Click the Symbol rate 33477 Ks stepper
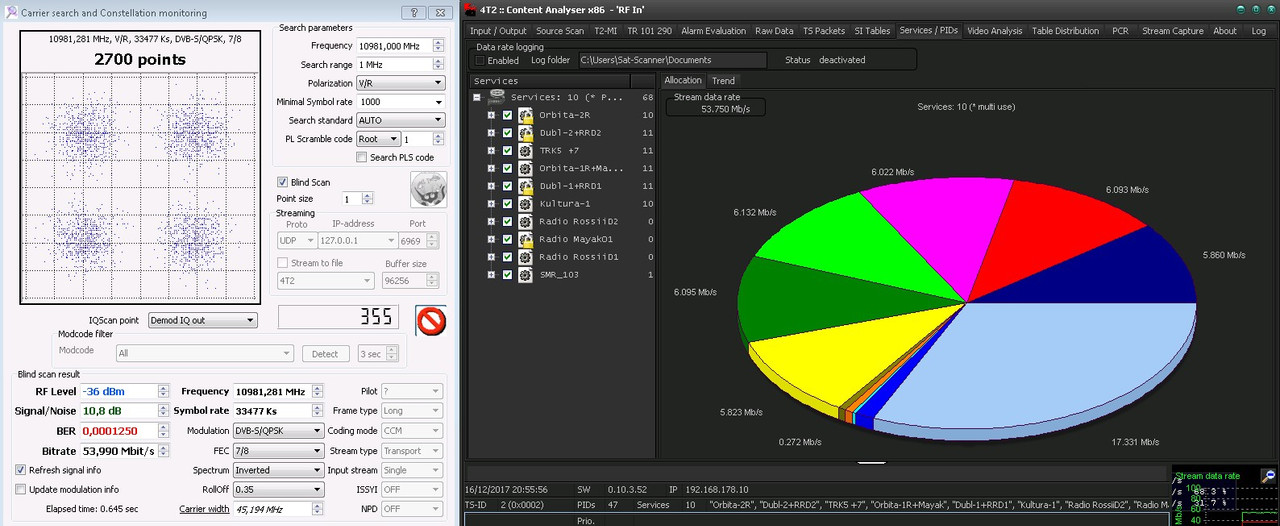The width and height of the screenshot is (1280, 526). click(318, 411)
